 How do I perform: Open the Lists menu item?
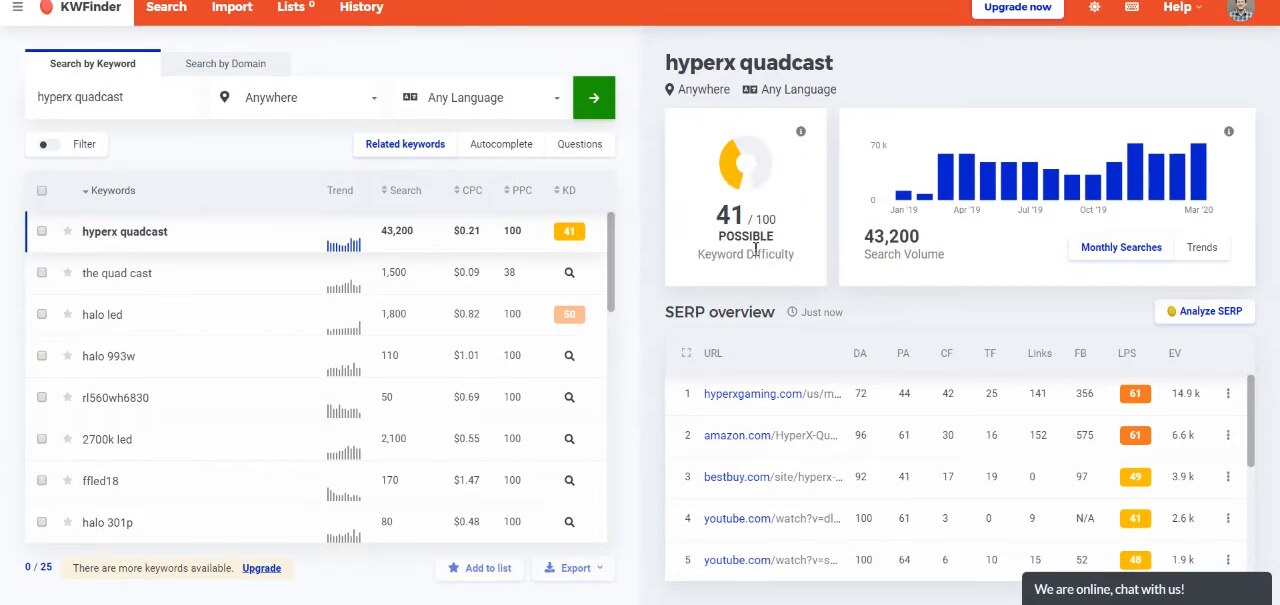tap(295, 7)
